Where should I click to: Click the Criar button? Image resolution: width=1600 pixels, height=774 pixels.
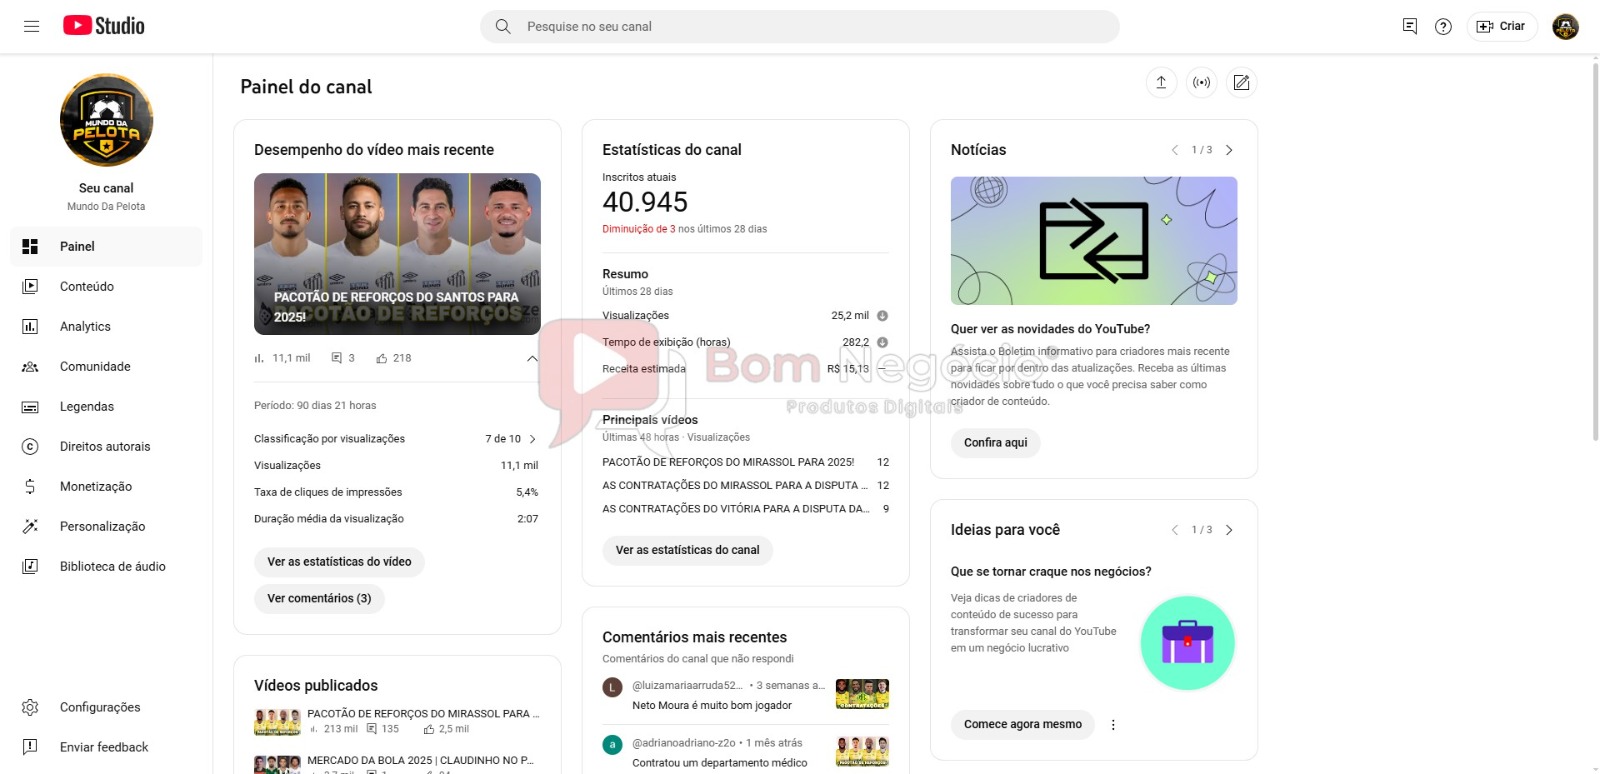[x=1501, y=26]
